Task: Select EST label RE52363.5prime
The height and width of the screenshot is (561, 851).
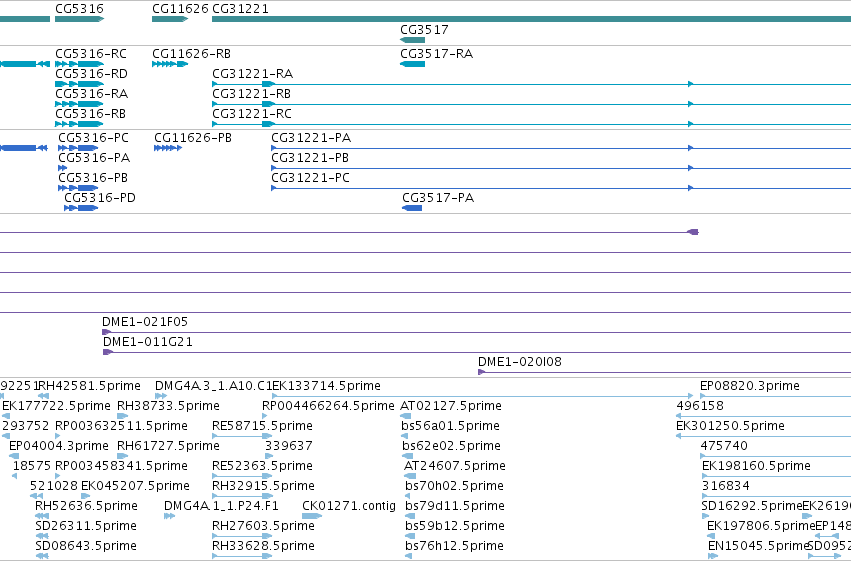Action: (262, 466)
